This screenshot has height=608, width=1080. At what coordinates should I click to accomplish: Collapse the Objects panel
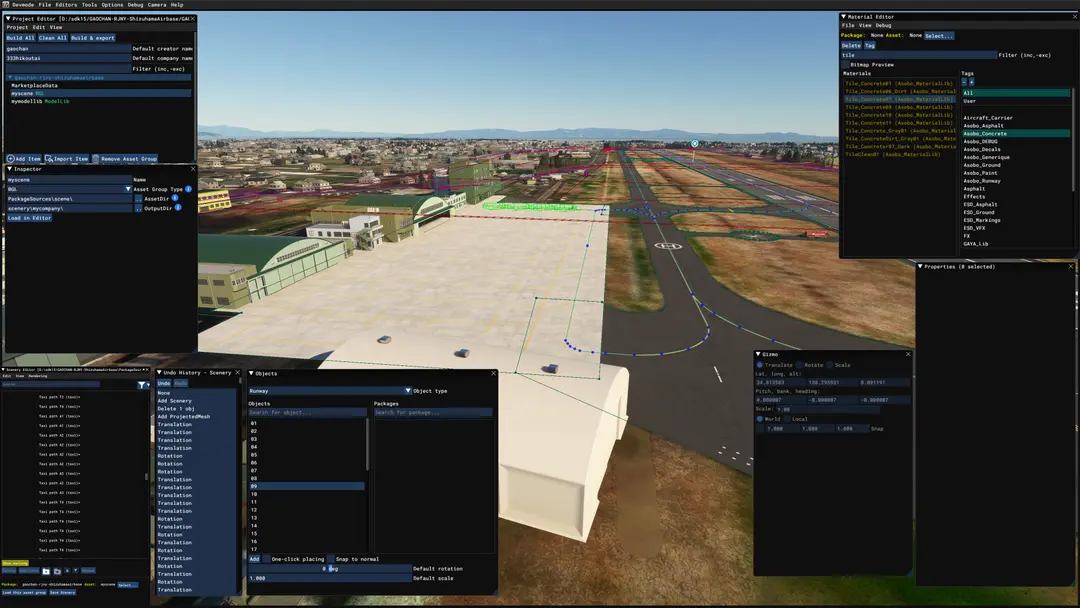tap(251, 373)
